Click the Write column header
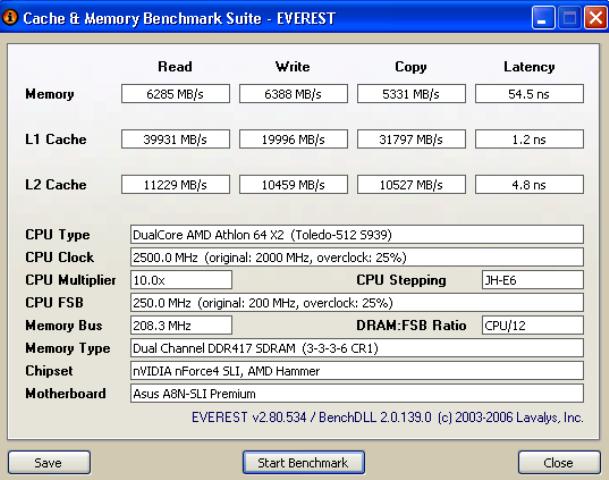609x480 pixels. point(293,66)
